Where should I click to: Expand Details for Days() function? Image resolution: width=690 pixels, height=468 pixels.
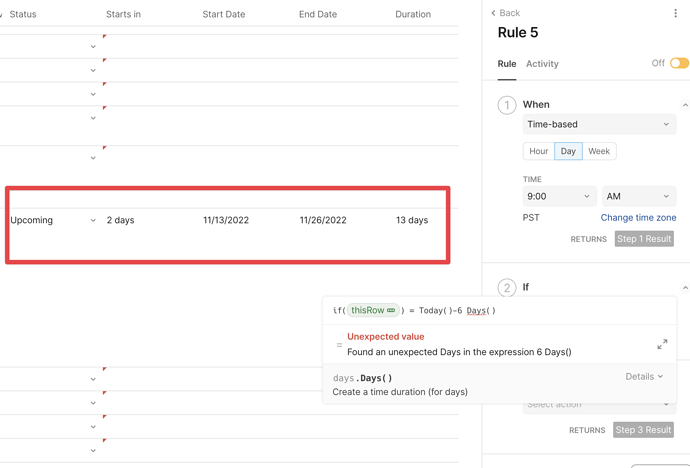(x=644, y=377)
